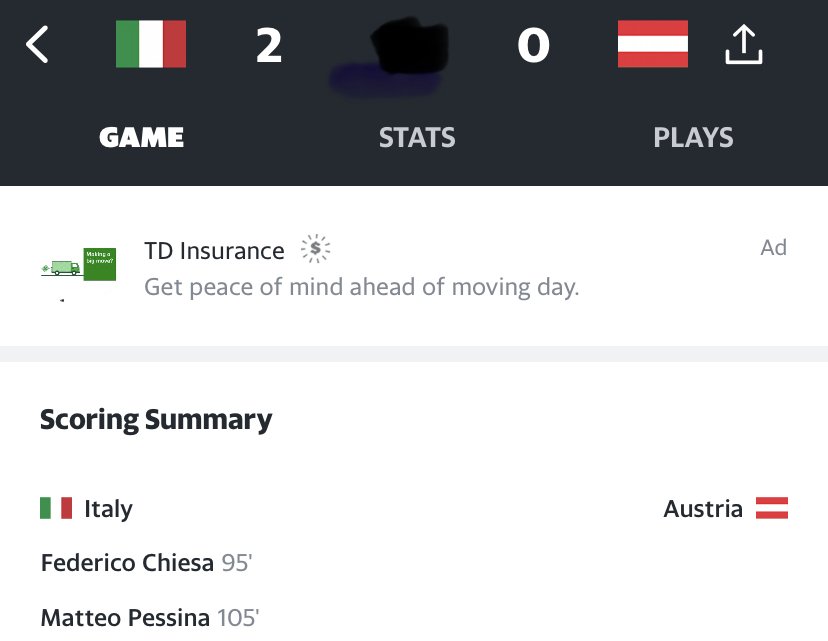
Task: Click the small Italy flag in Scoring Summary
Action: point(56,508)
